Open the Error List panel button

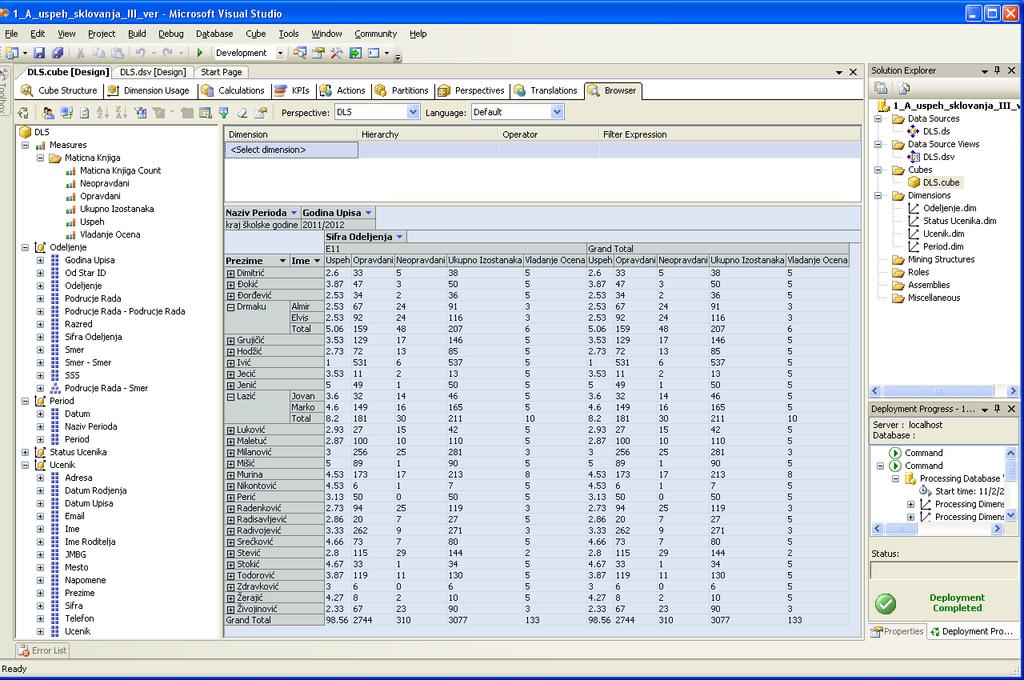pos(43,651)
